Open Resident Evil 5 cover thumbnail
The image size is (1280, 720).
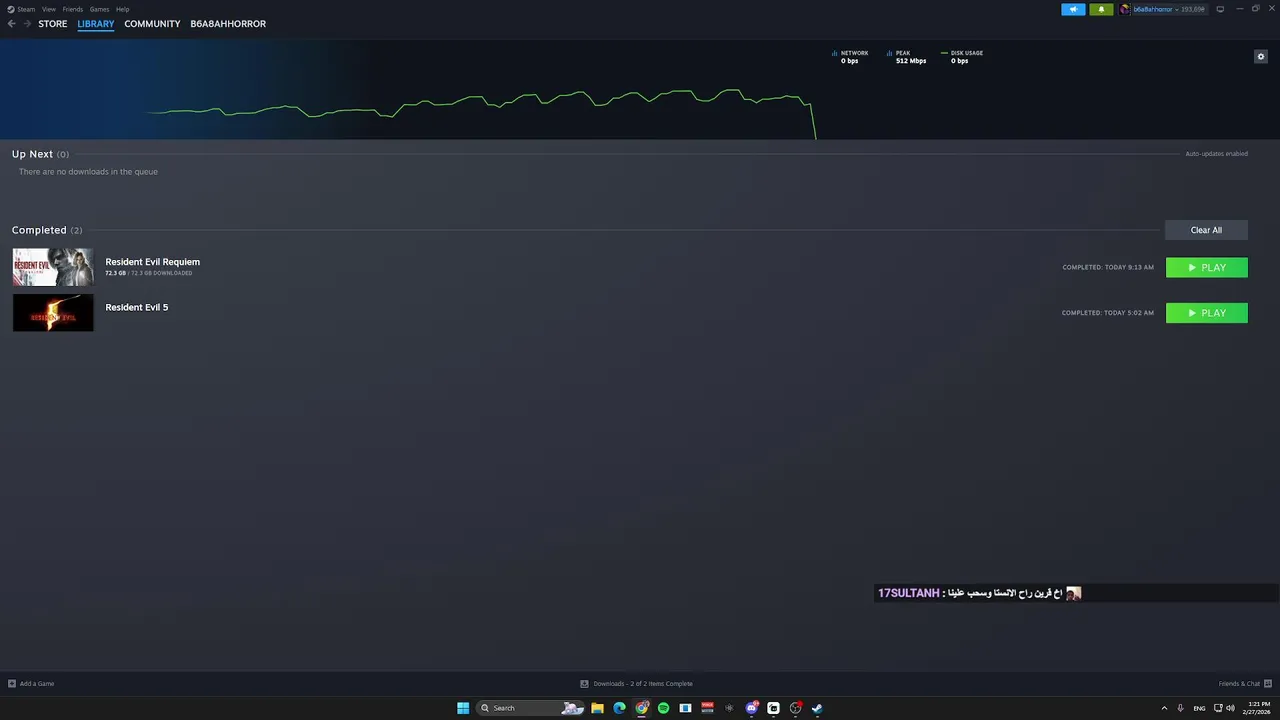click(53, 313)
